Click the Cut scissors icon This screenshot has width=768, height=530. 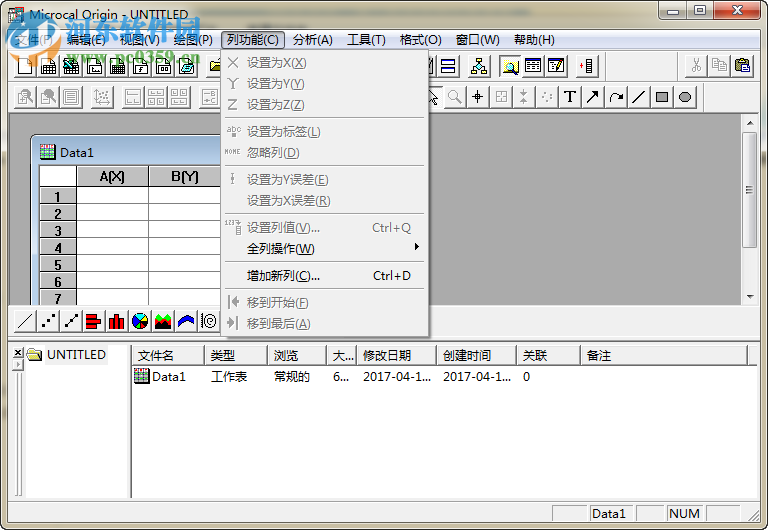click(x=696, y=65)
